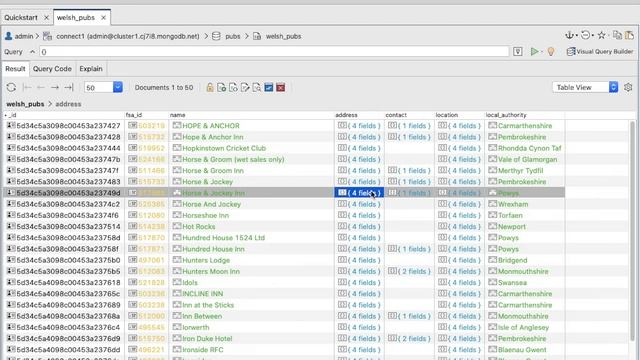This screenshot has width=640, height=360.
Task: Close the Quickstart tab
Action: pos(46,18)
